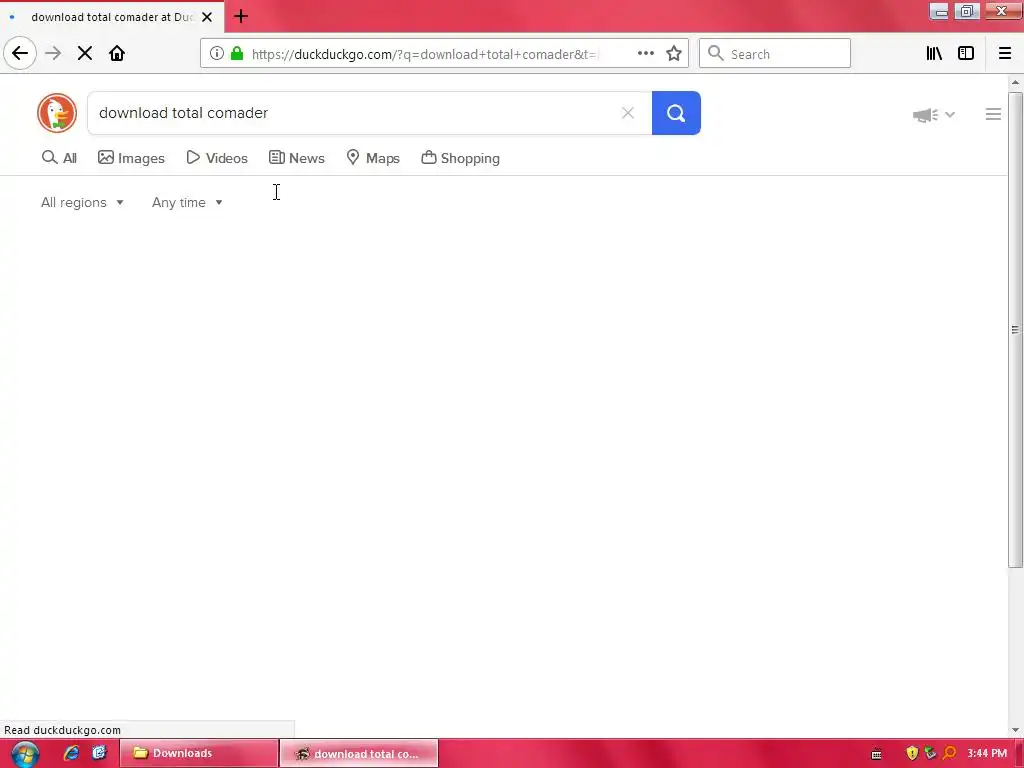Go back to the previous page
1024x768 pixels.
click(x=20, y=54)
